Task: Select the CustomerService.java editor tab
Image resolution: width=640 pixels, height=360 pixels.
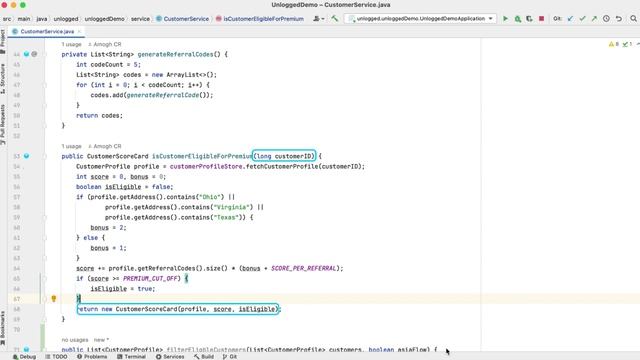Action: click(47, 31)
